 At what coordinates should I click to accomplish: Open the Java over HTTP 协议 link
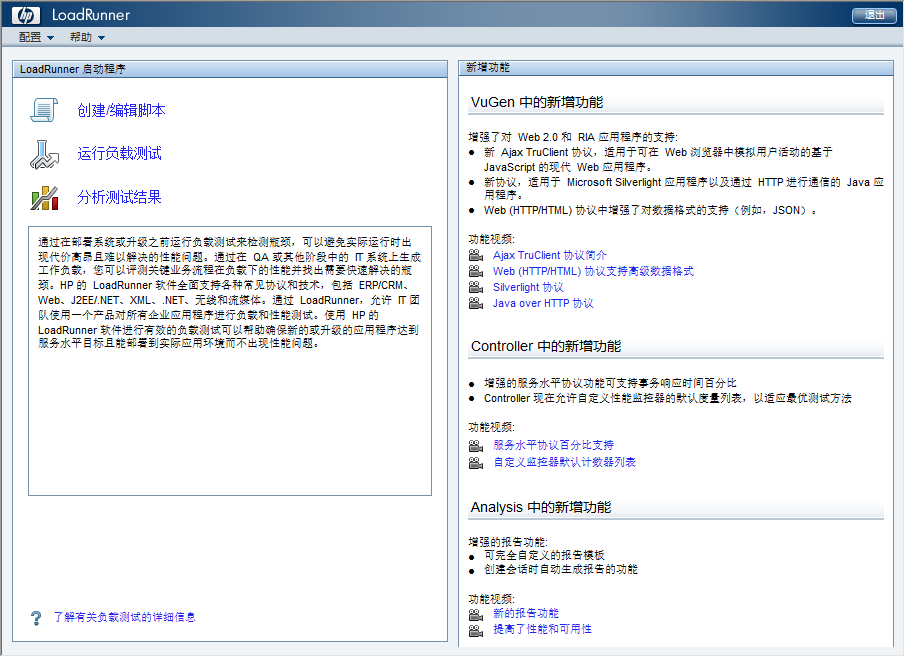[x=543, y=304]
